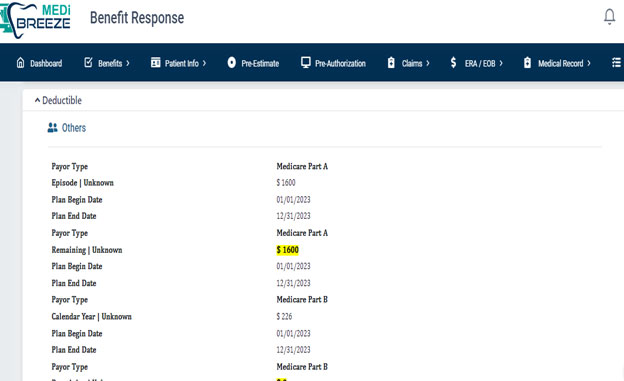Select the Episode $ 1600 value

click(x=286, y=183)
